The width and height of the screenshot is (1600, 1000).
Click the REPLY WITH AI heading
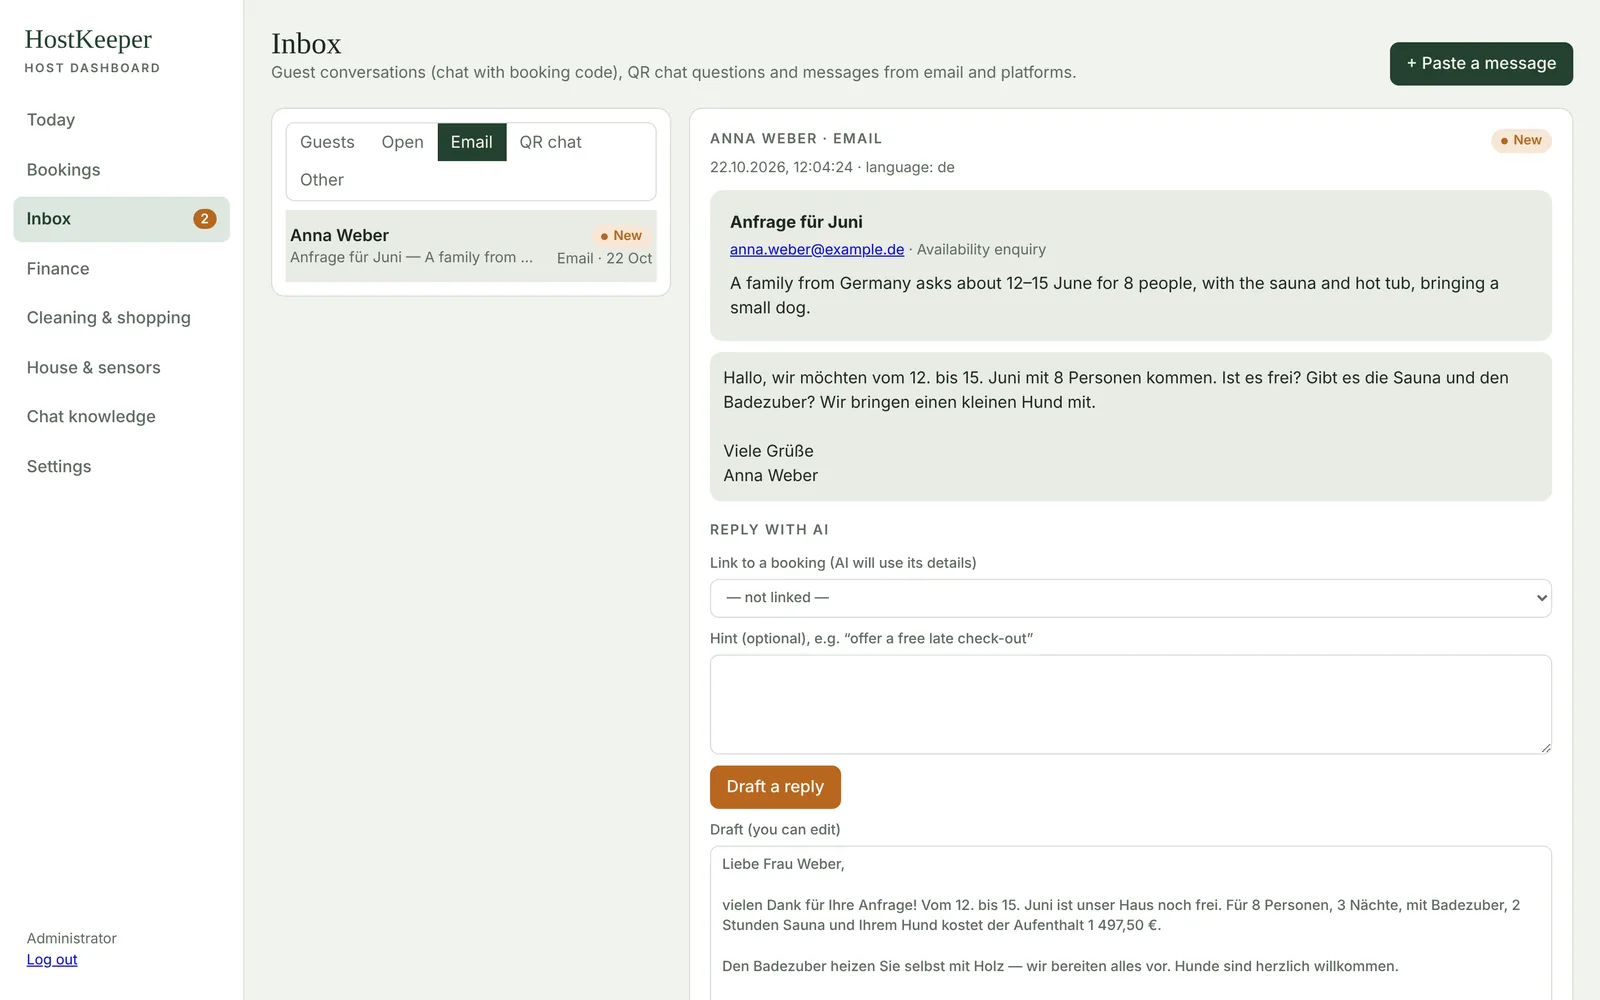click(x=769, y=530)
